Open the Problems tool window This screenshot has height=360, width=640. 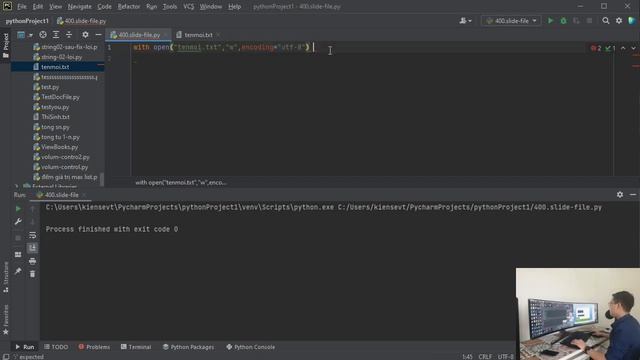coord(94,347)
